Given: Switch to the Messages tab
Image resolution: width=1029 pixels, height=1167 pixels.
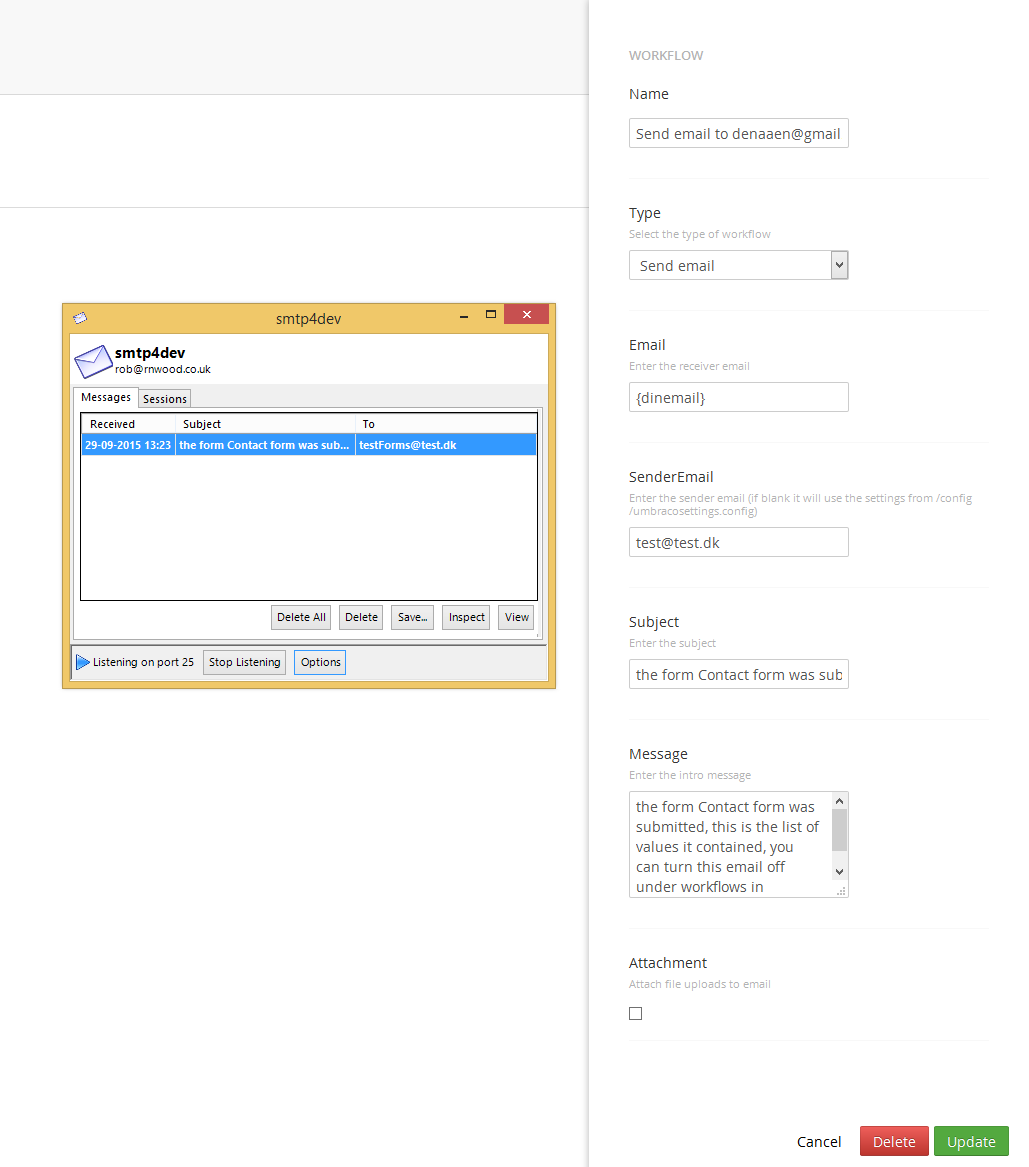Looking at the screenshot, I should point(106,397).
